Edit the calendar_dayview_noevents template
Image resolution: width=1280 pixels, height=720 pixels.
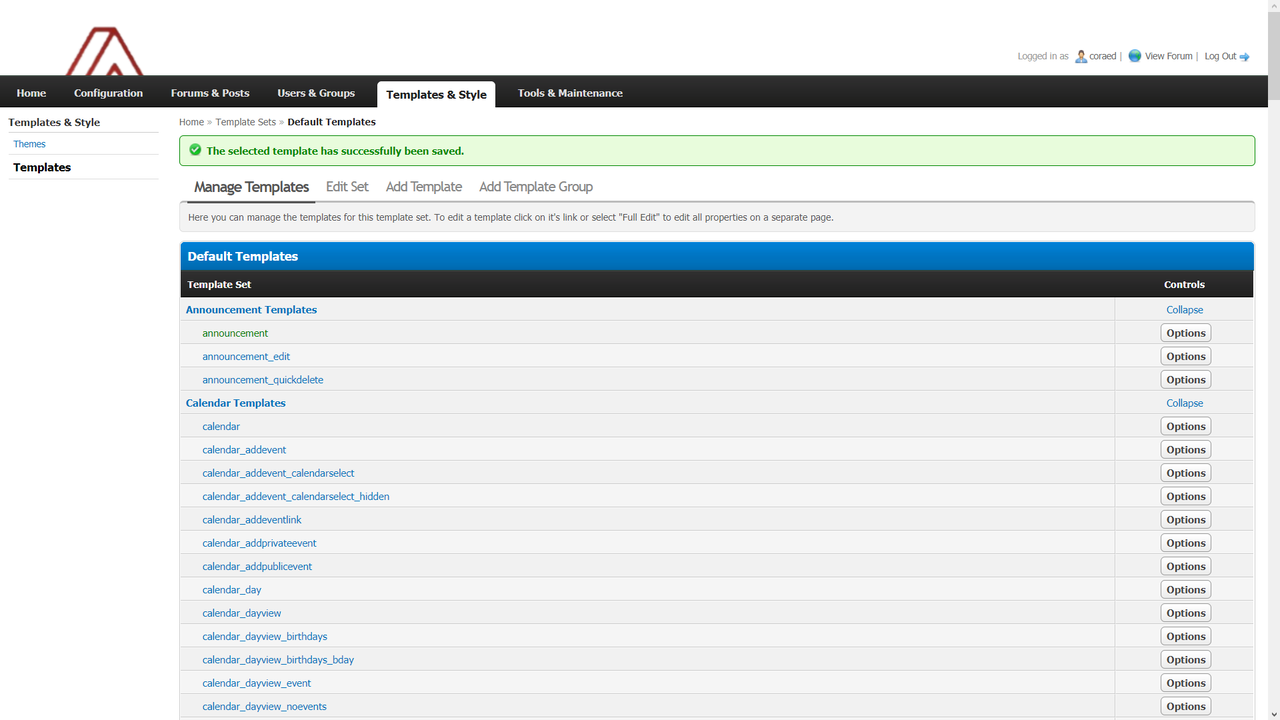click(264, 706)
